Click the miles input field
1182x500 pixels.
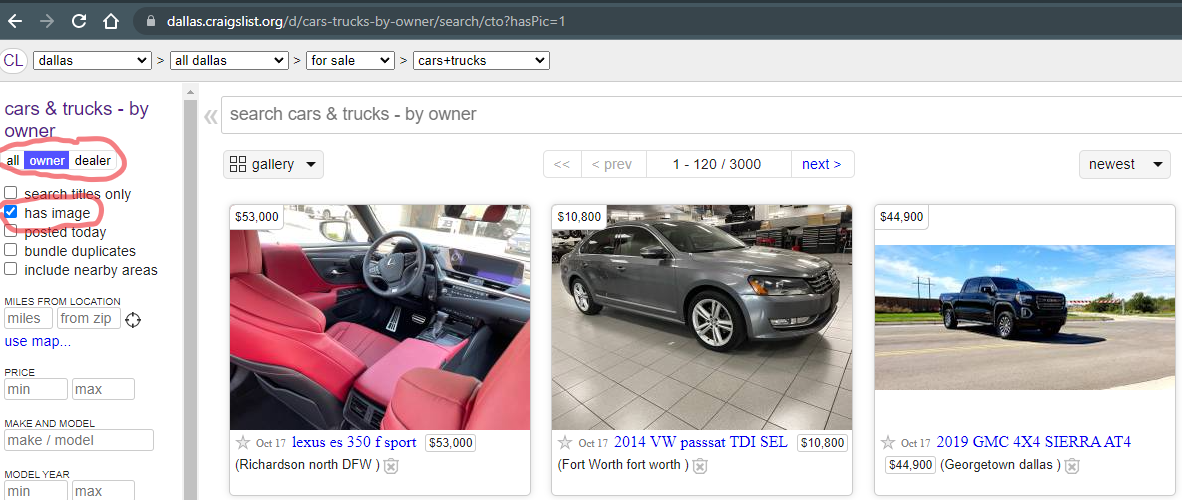click(29, 318)
